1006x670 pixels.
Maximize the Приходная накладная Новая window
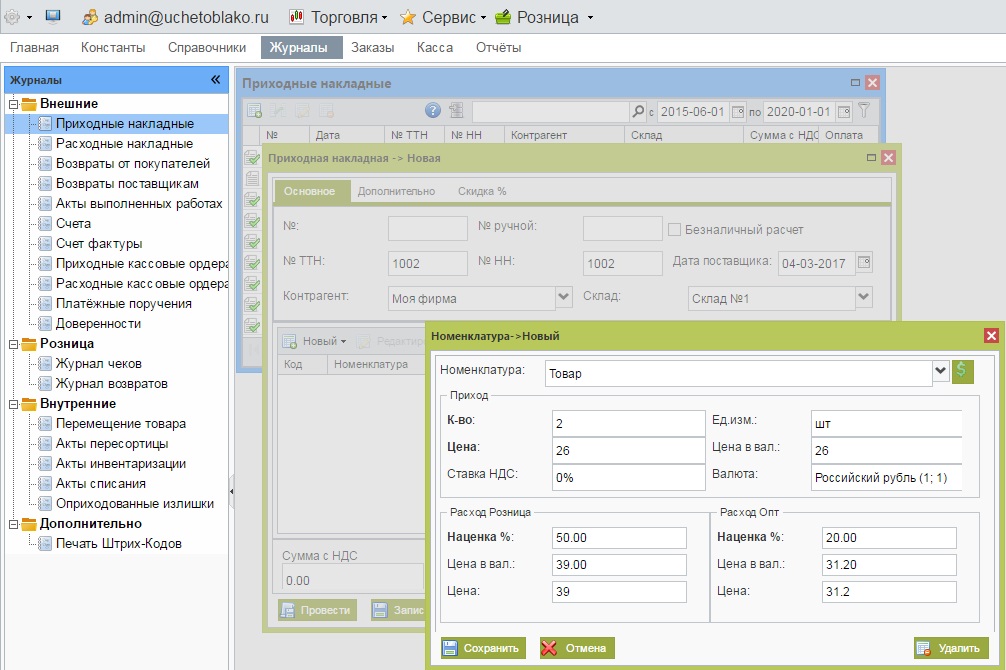coord(871,157)
